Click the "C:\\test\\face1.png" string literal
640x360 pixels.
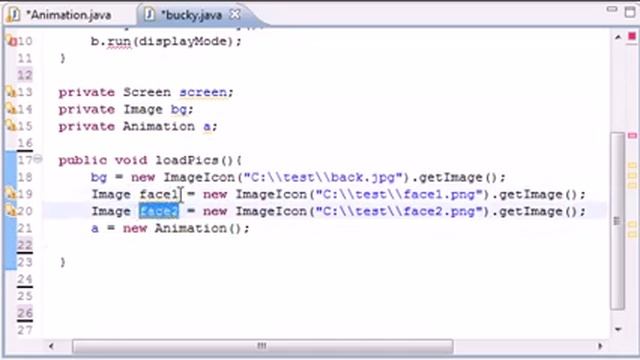point(399,194)
